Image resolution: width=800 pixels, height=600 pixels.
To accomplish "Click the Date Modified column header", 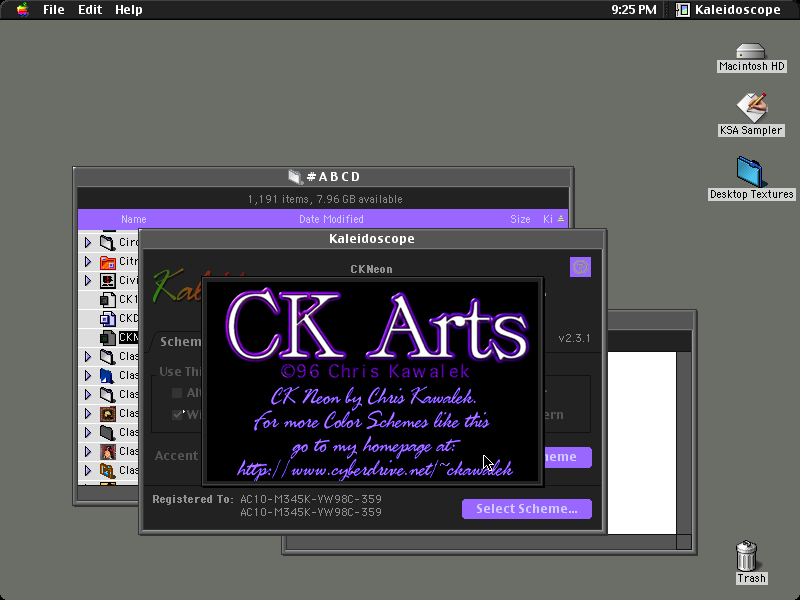I will [x=331, y=219].
